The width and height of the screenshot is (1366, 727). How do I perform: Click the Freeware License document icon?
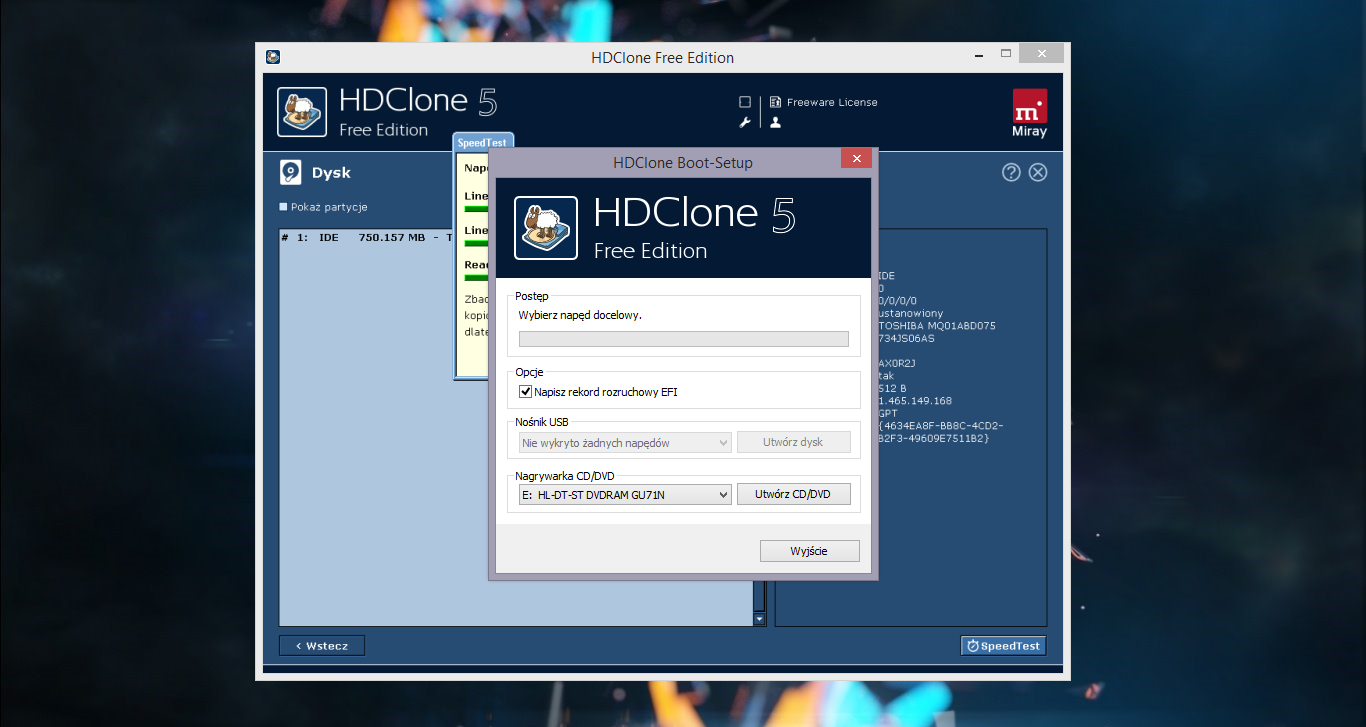775,102
